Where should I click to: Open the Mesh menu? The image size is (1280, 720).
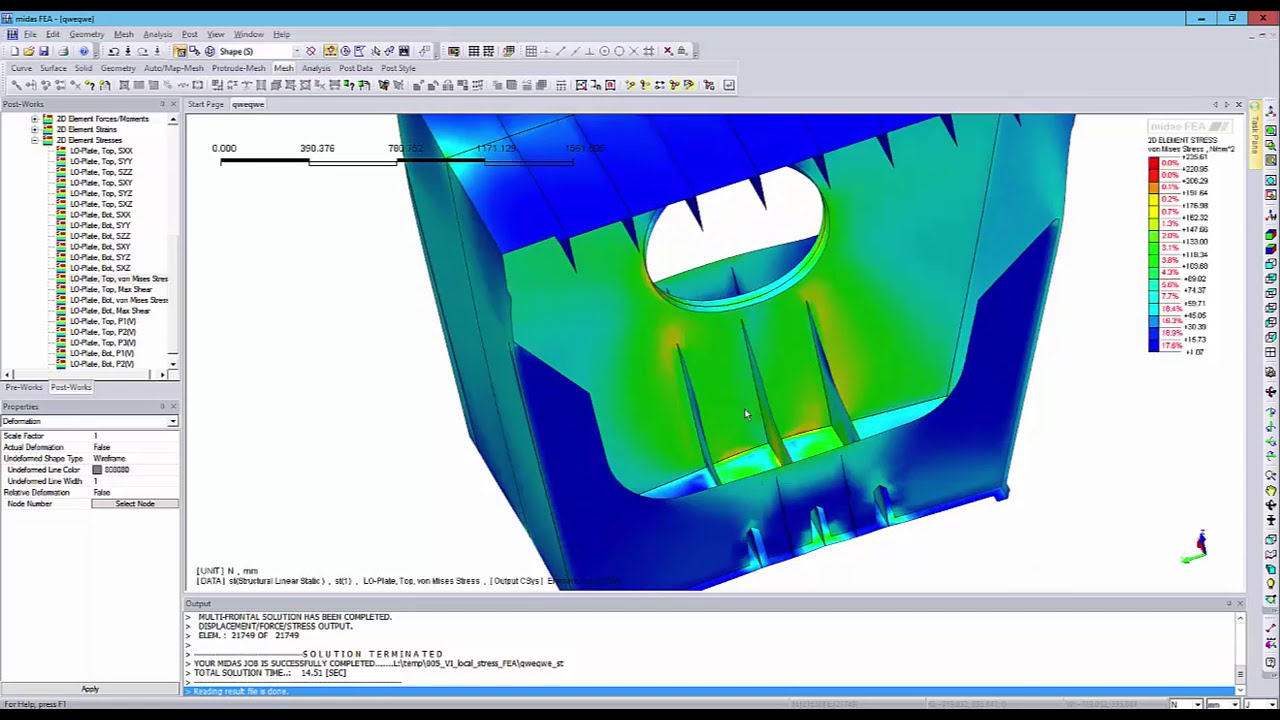tap(123, 34)
